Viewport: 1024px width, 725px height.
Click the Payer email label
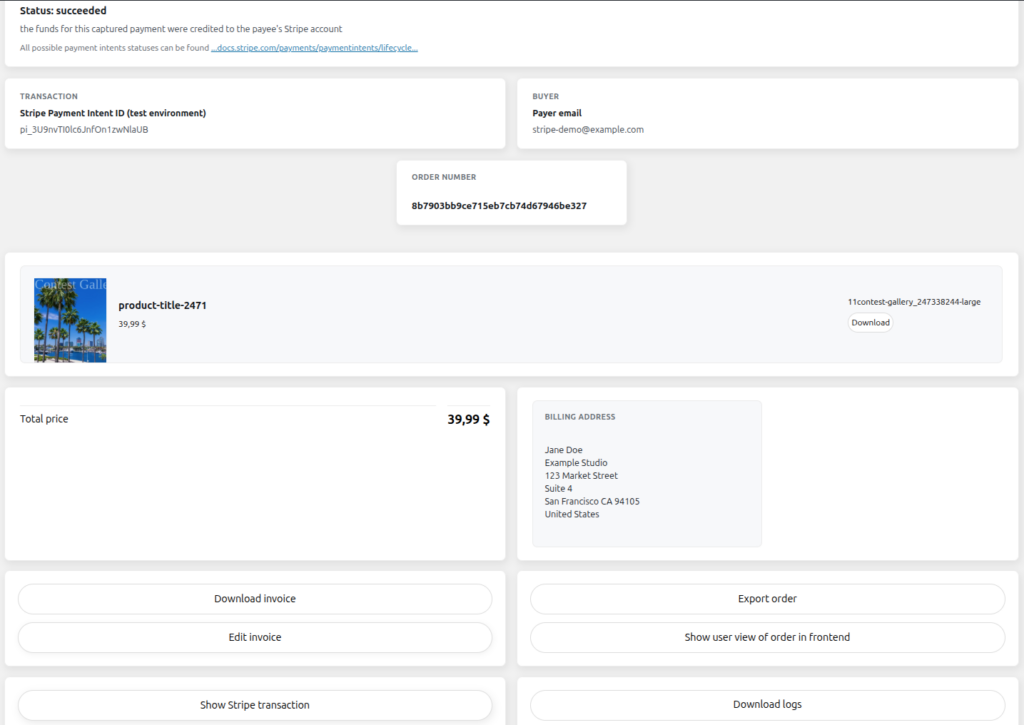(x=556, y=113)
